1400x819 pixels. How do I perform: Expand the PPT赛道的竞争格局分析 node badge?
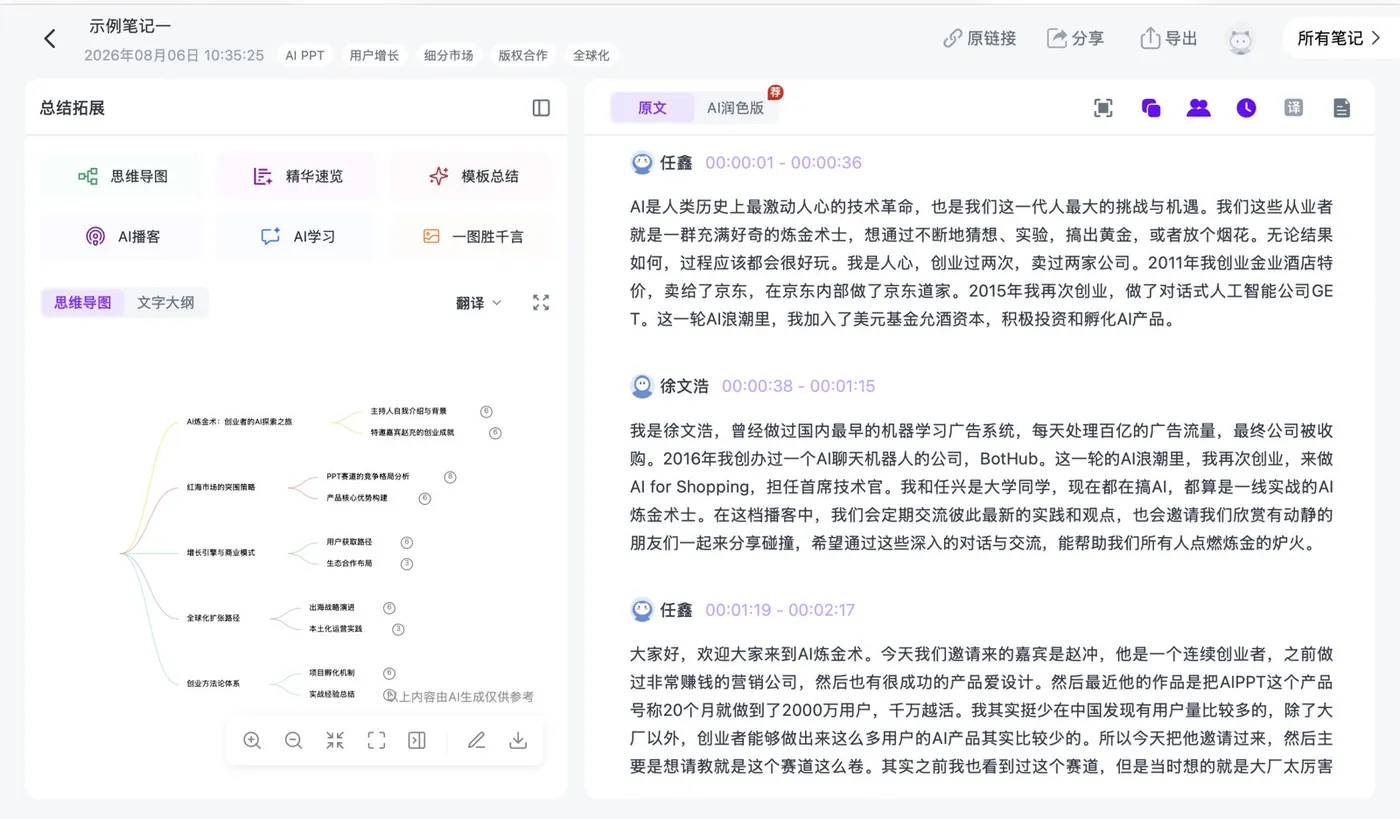[x=450, y=477]
